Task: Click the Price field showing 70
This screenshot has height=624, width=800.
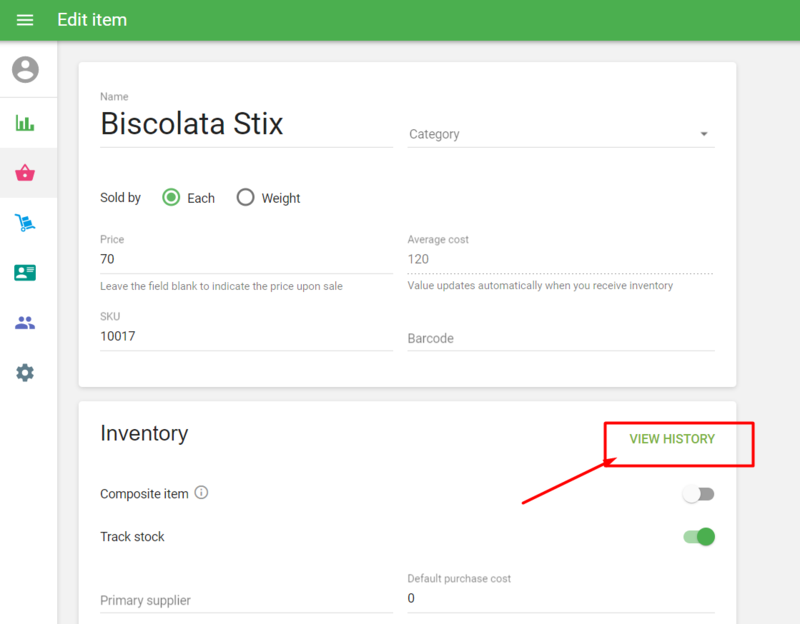Action: point(245,259)
